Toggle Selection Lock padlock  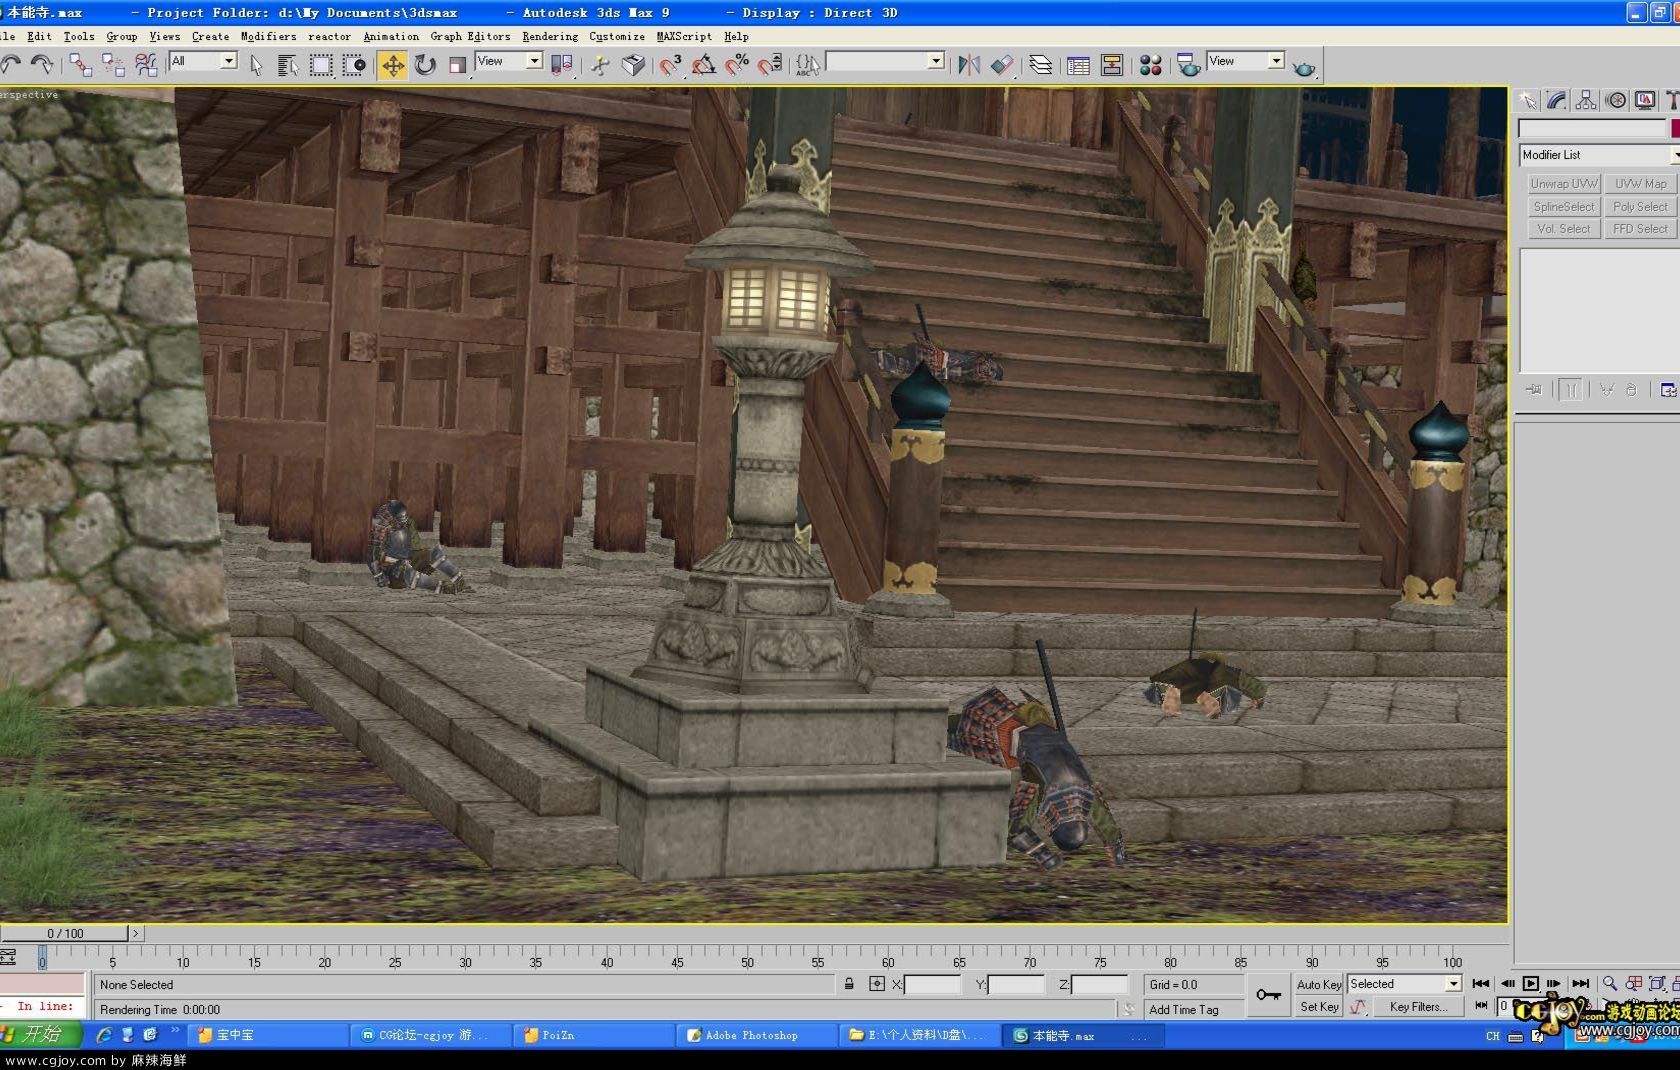(x=849, y=984)
